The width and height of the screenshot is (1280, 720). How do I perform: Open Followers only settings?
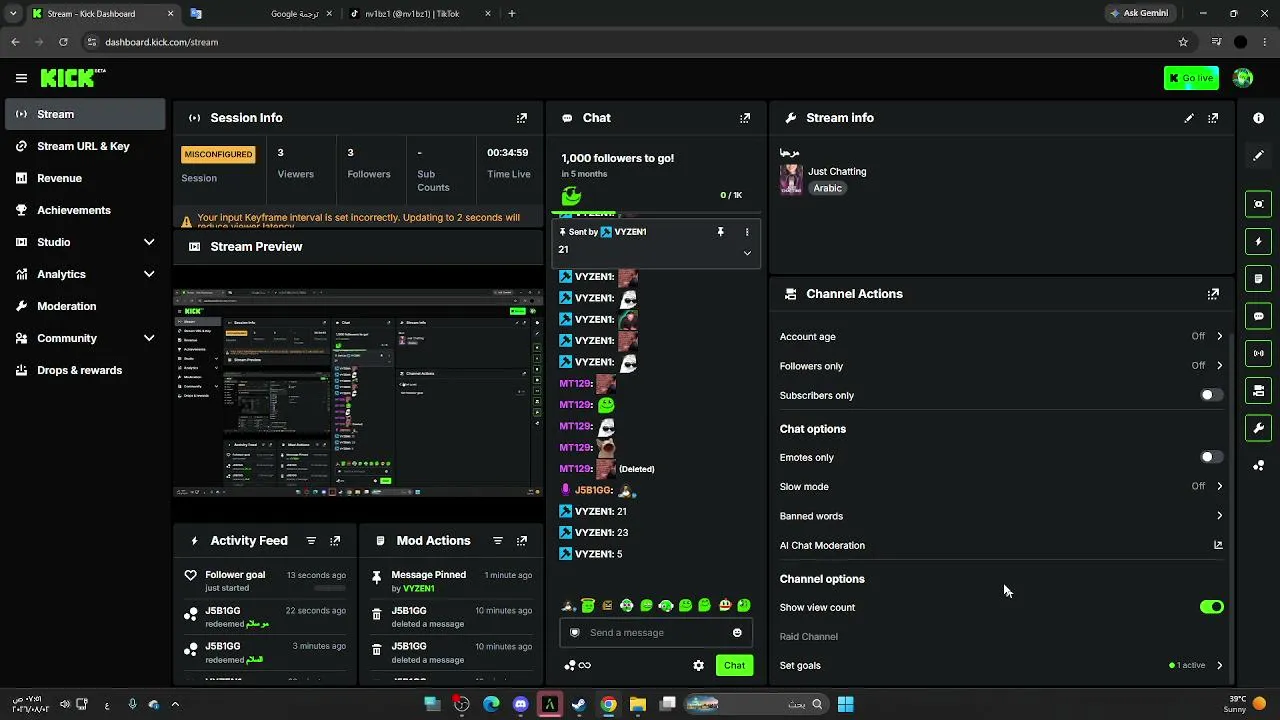point(1001,366)
